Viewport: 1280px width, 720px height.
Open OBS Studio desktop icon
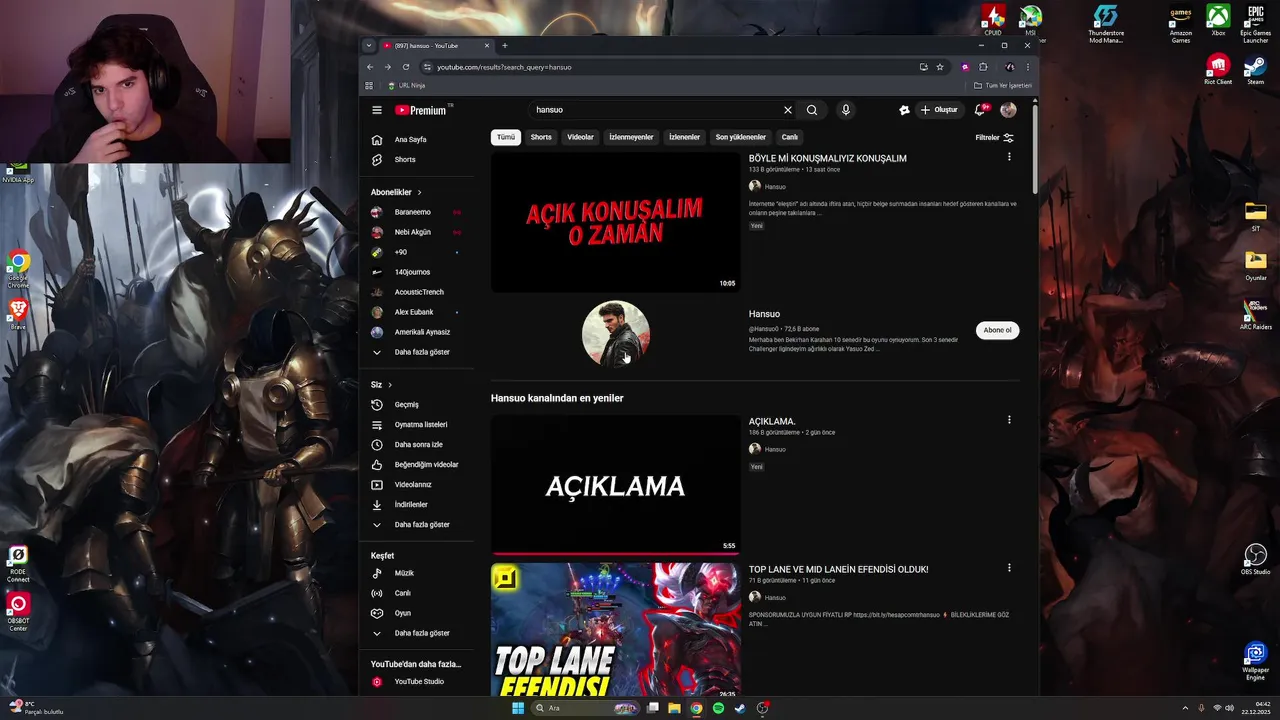click(1255, 559)
